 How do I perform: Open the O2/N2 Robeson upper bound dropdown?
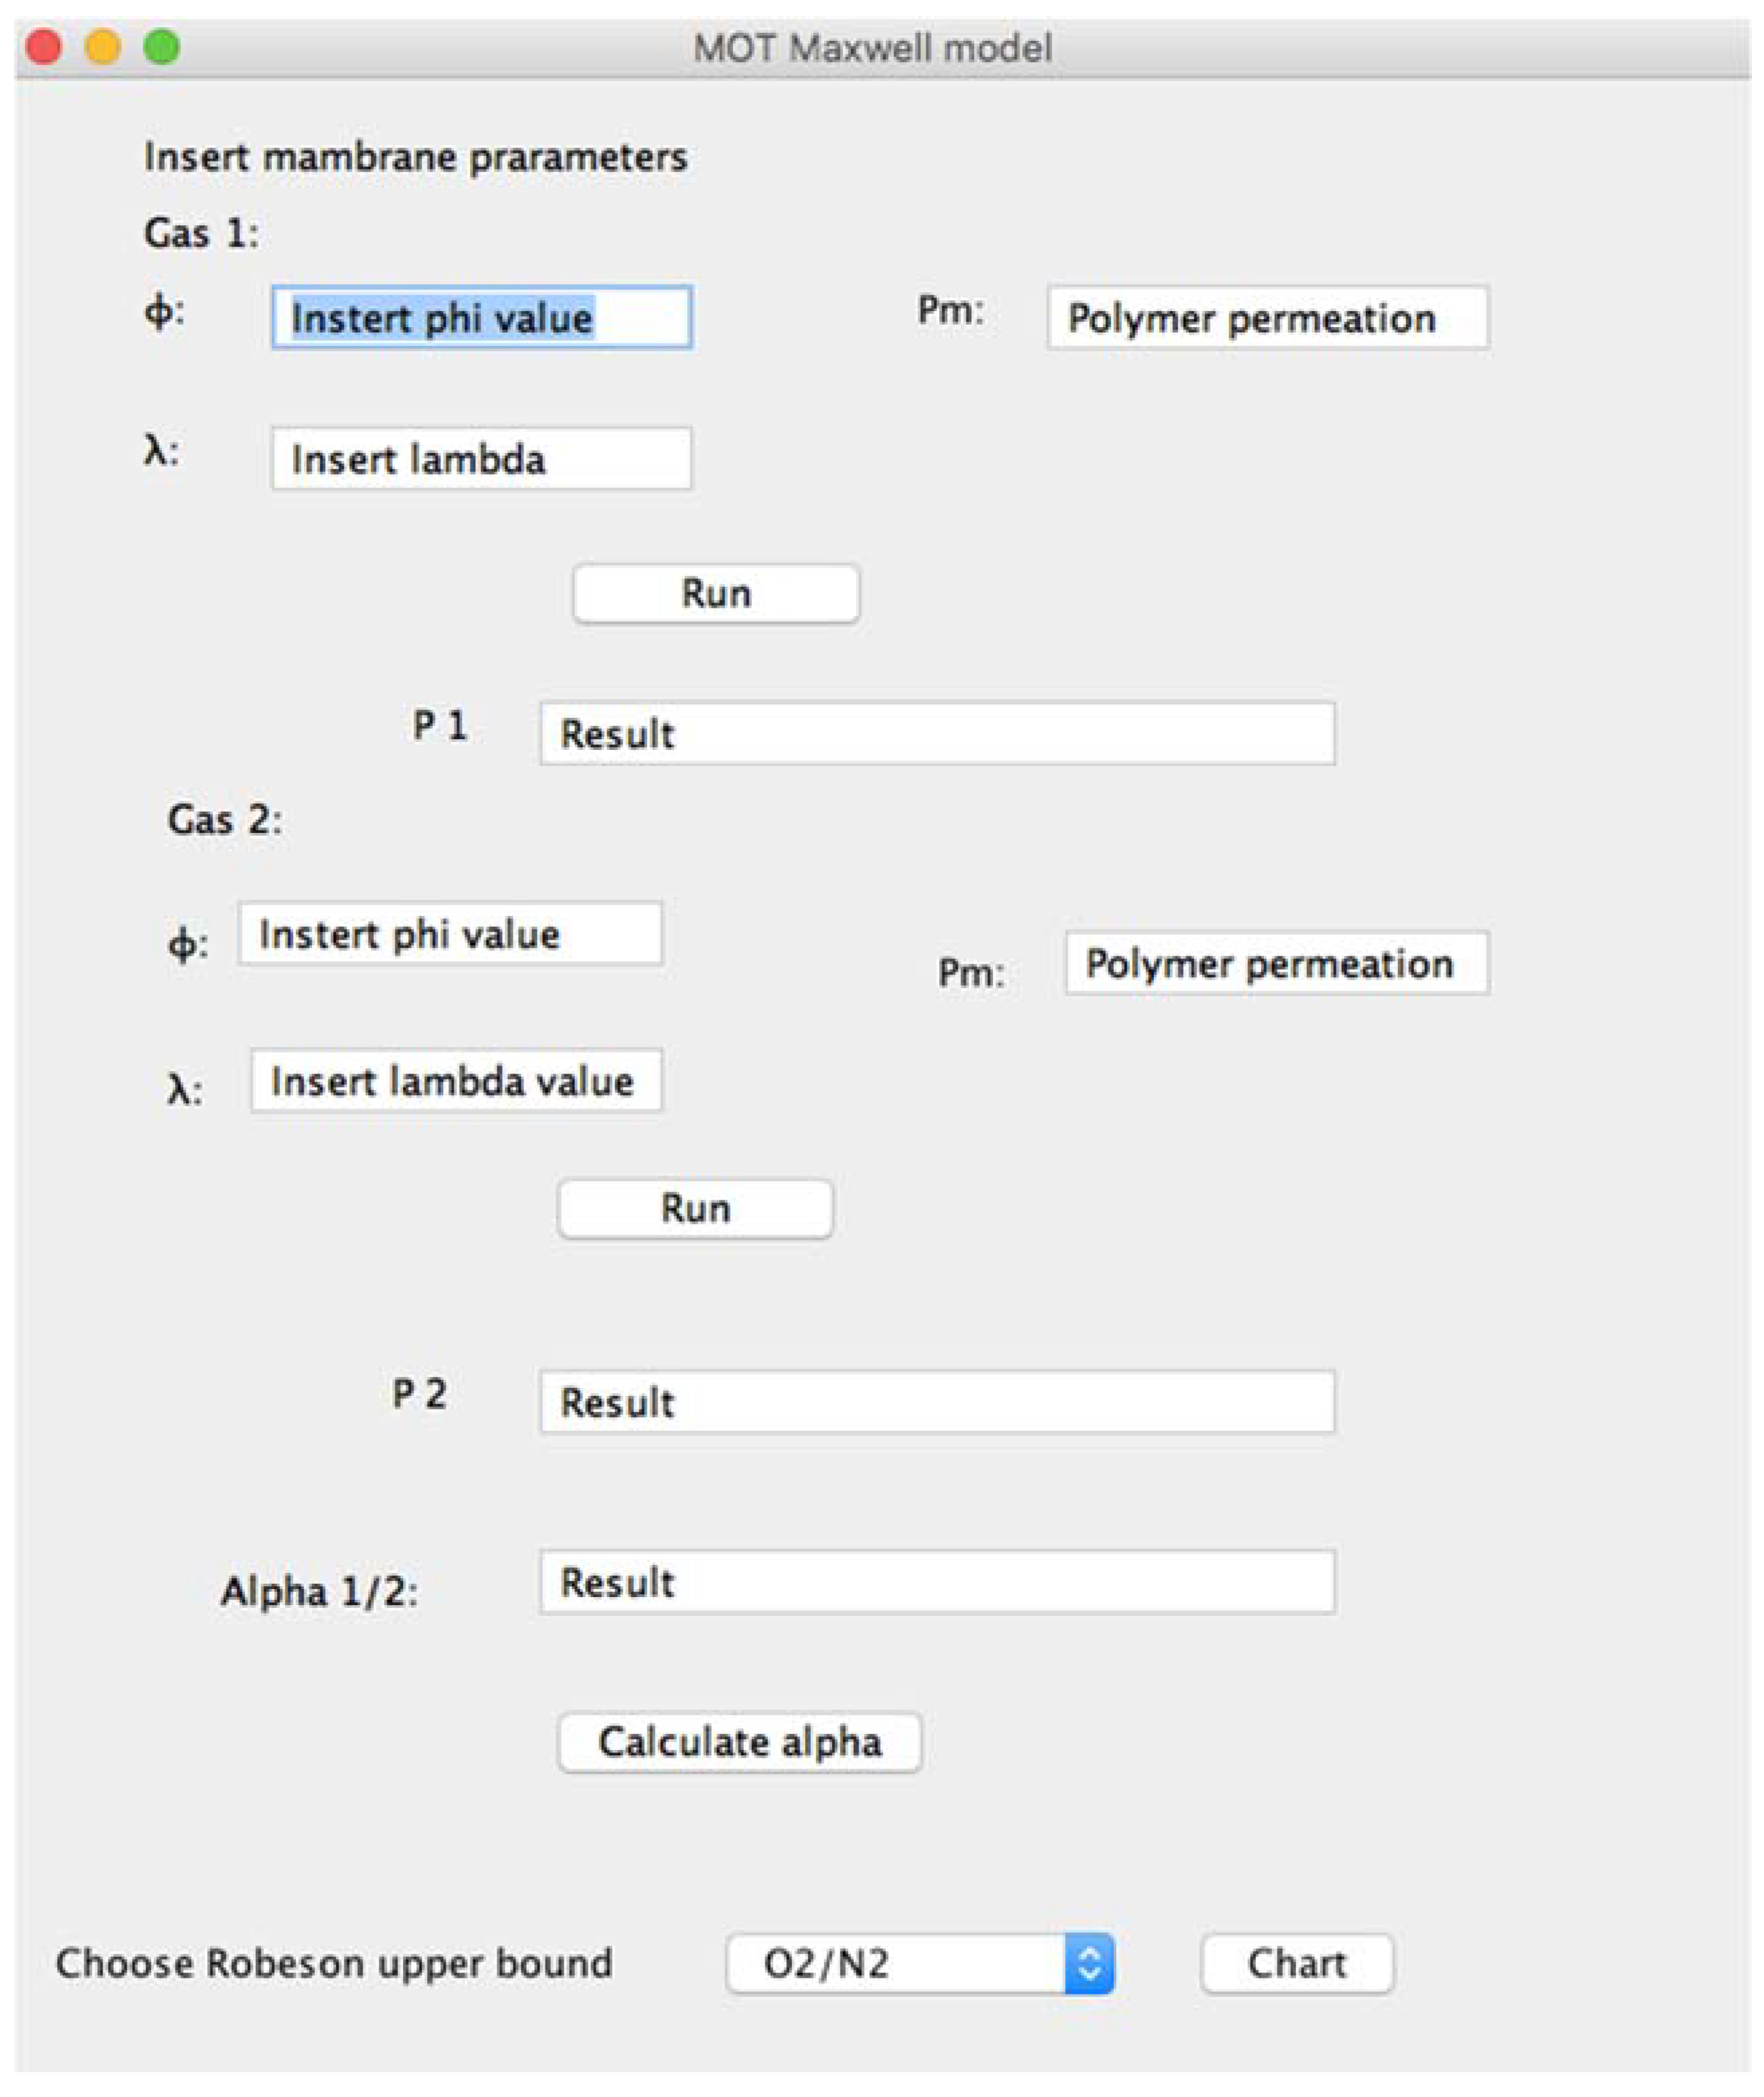point(920,1964)
